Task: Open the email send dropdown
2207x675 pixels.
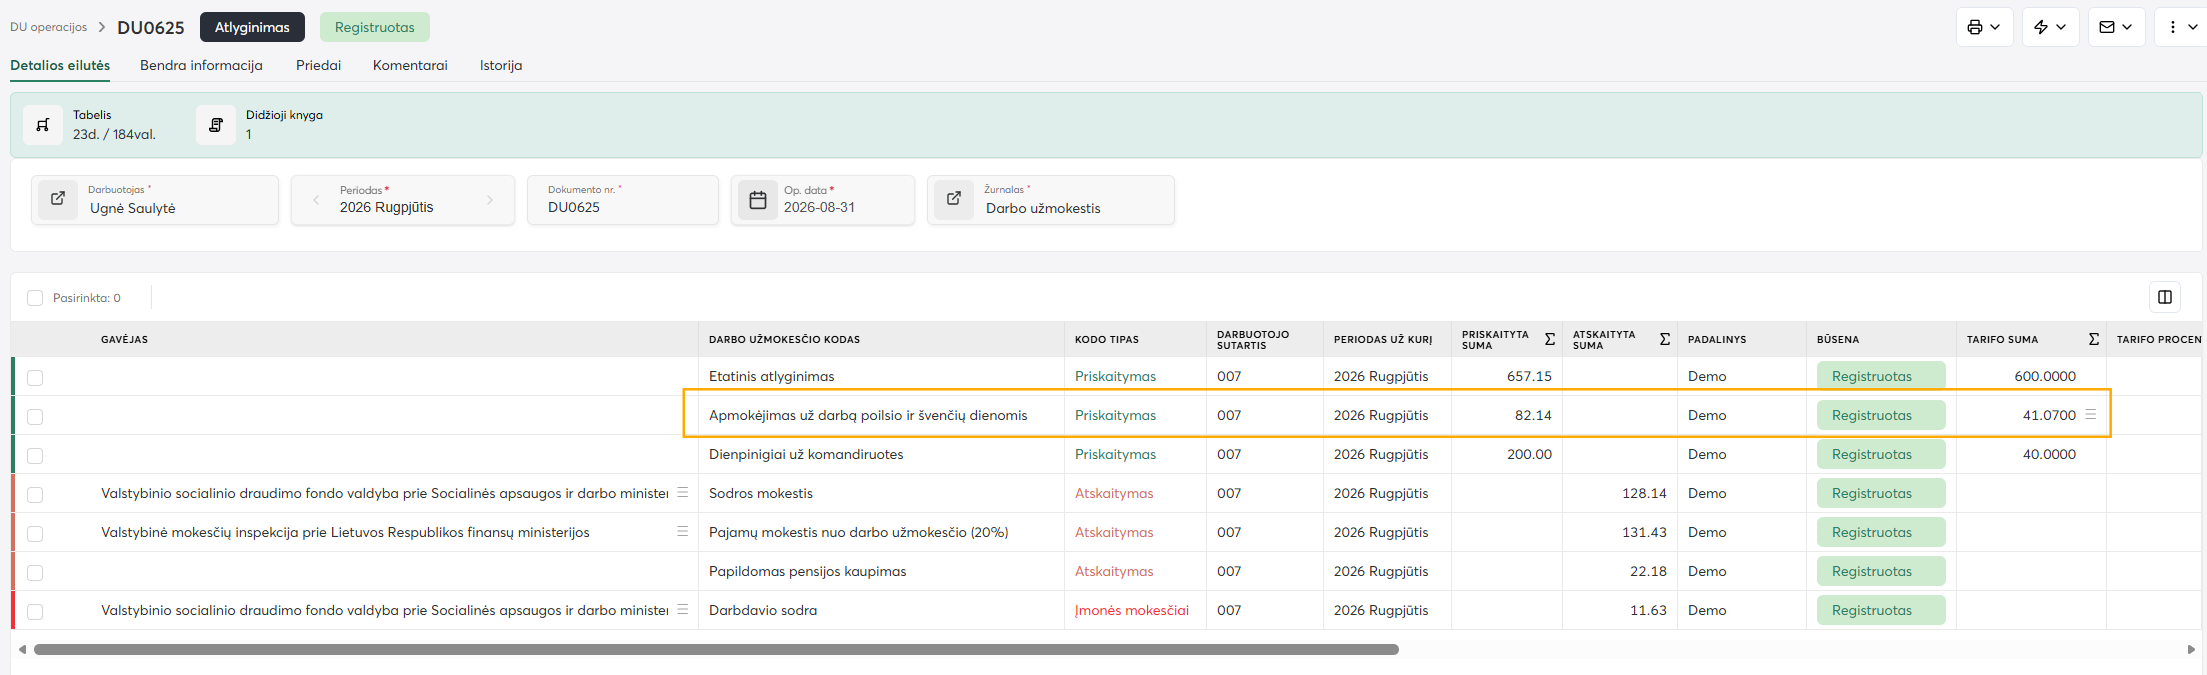Action: click(x=2116, y=27)
